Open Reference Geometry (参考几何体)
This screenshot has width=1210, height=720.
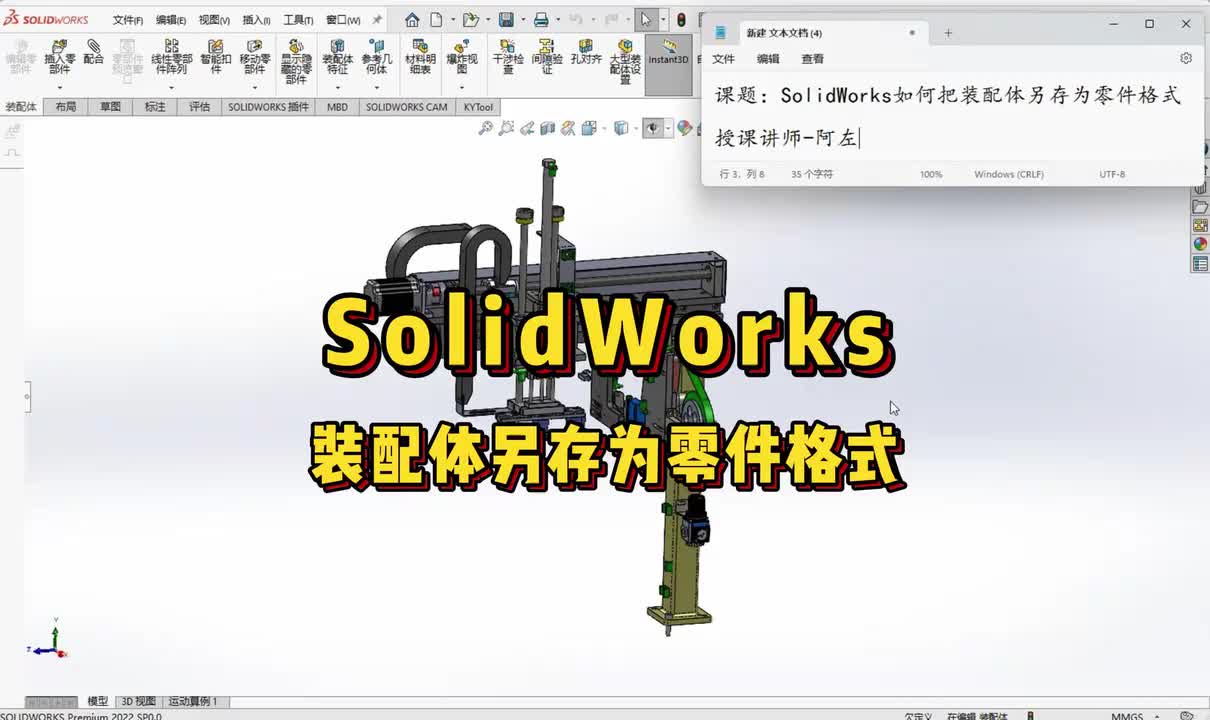(376, 58)
